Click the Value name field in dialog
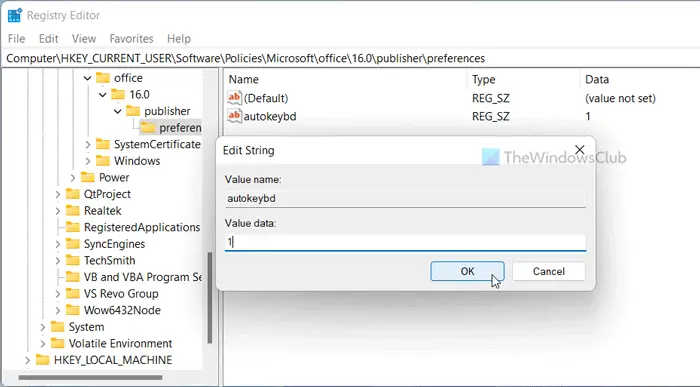 coord(405,199)
